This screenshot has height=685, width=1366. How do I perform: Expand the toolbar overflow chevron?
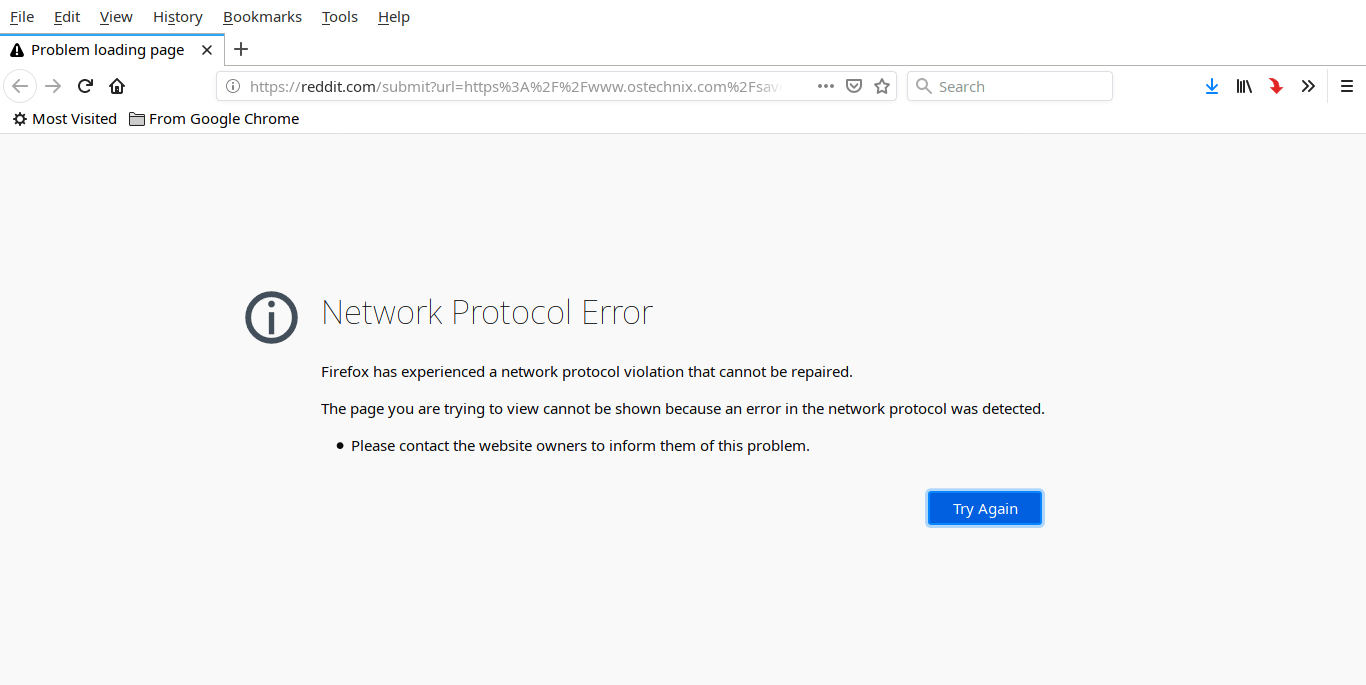coord(1308,86)
